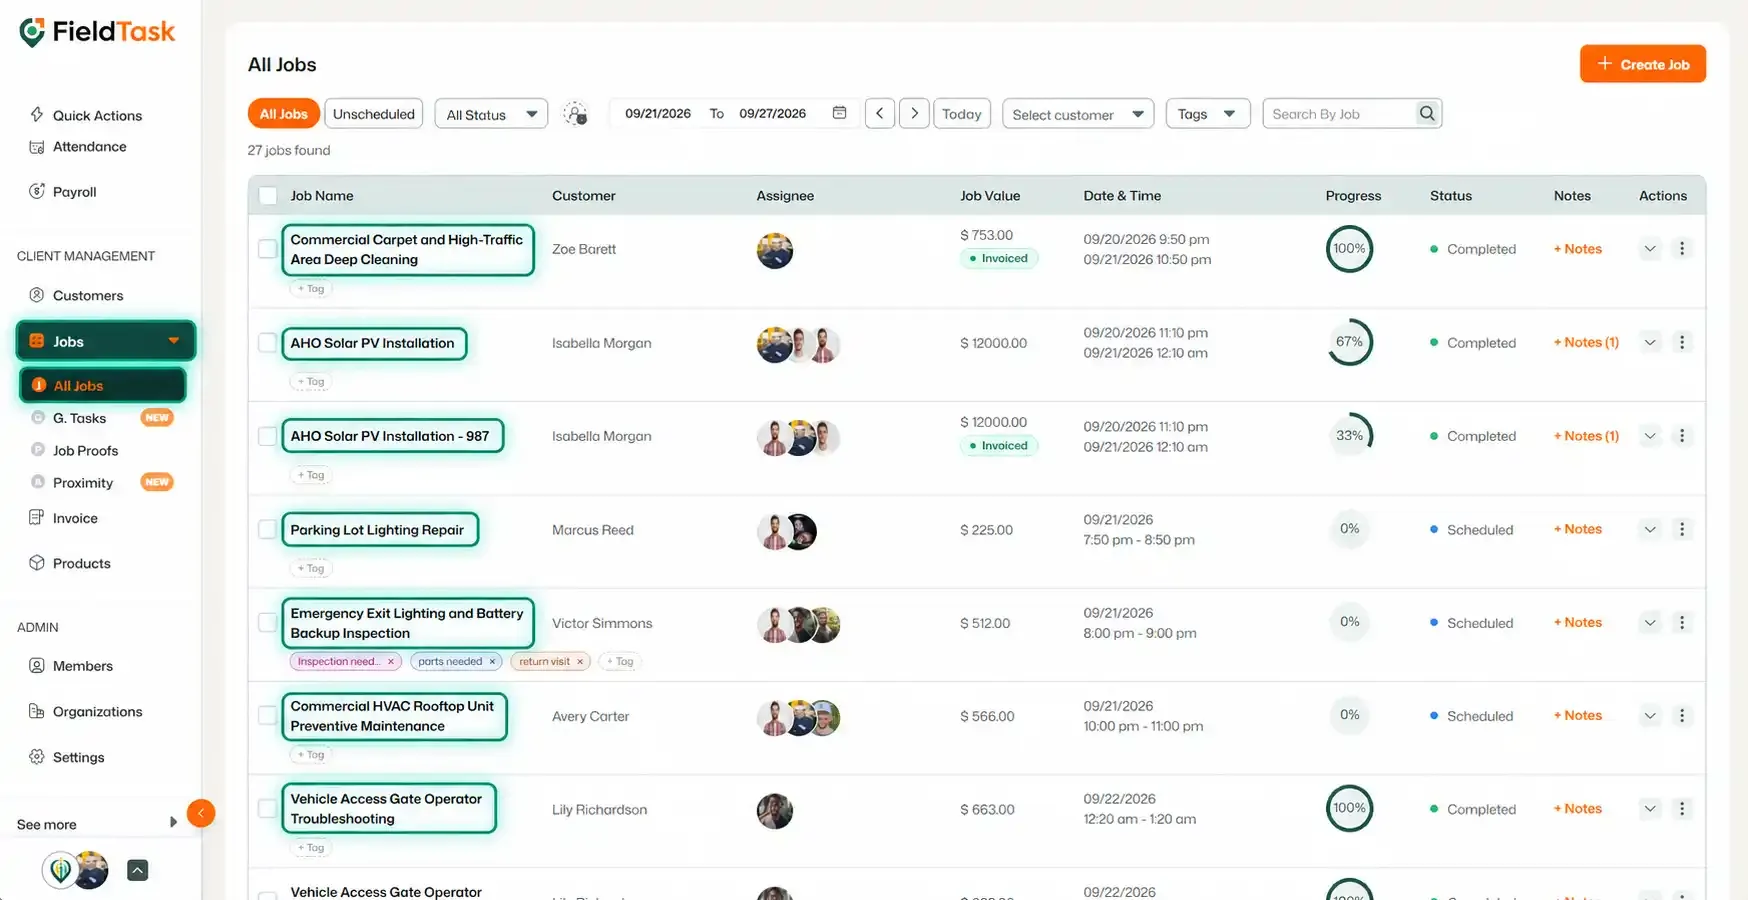Select the All Jobs filter tab

(x=284, y=114)
